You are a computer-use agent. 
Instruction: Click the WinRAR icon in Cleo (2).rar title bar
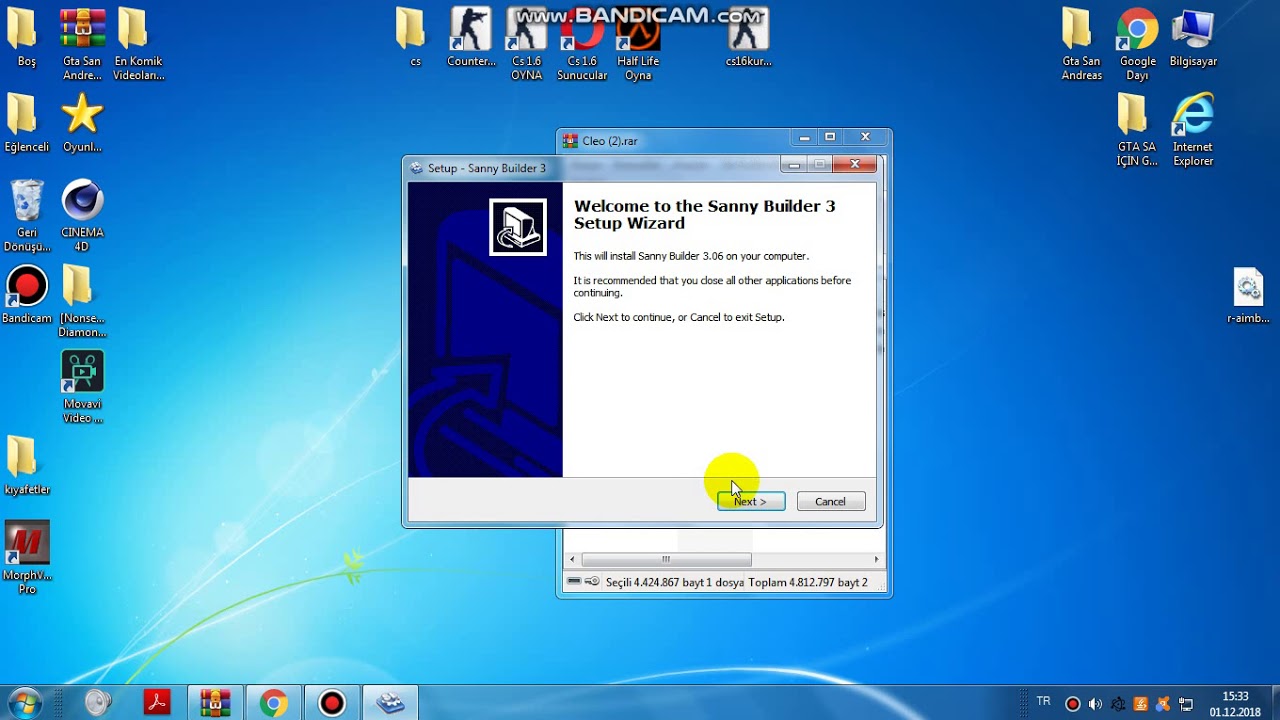coord(570,141)
